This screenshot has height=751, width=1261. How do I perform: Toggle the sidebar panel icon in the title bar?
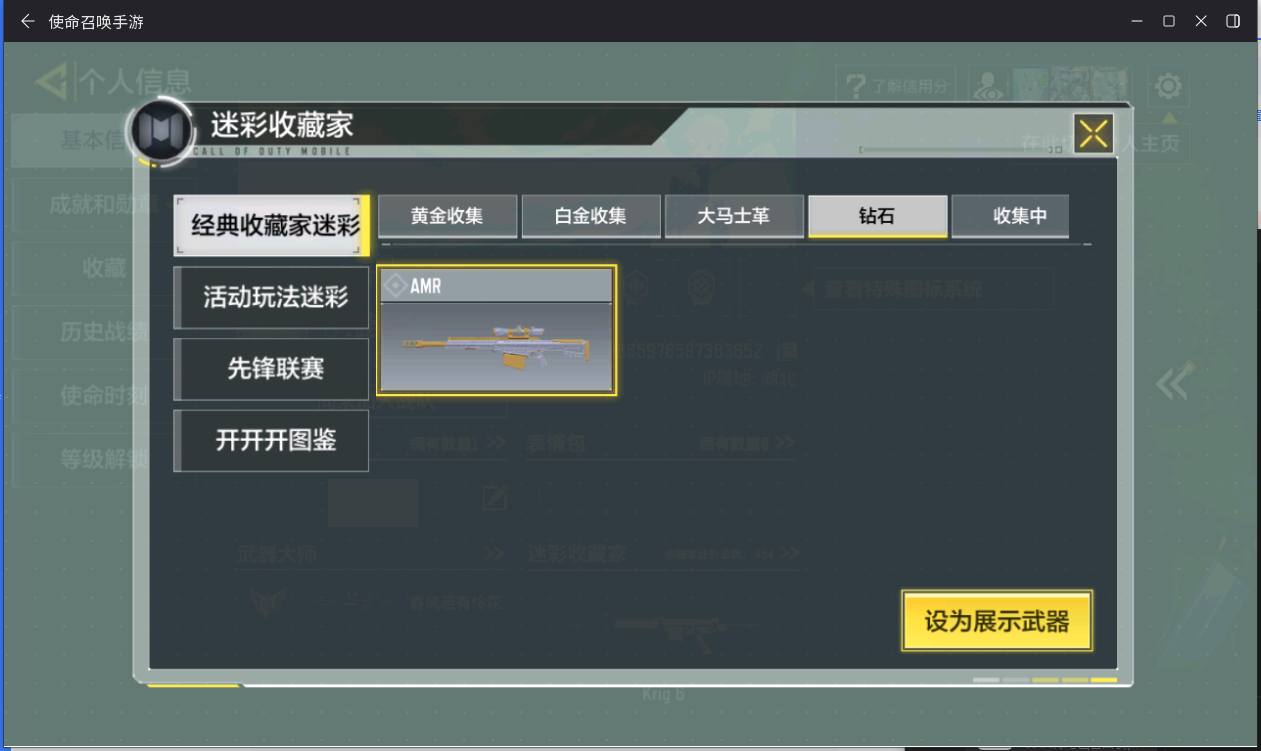point(1233,21)
